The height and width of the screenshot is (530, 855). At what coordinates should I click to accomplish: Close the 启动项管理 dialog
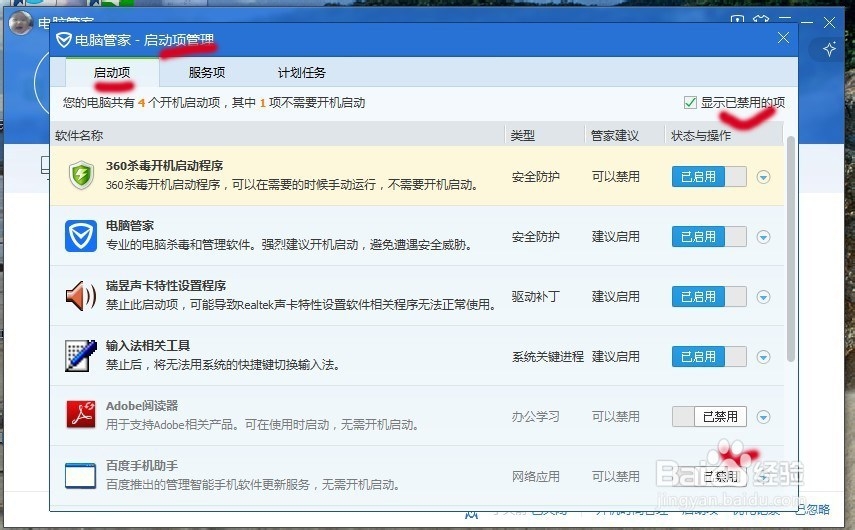coord(783,38)
